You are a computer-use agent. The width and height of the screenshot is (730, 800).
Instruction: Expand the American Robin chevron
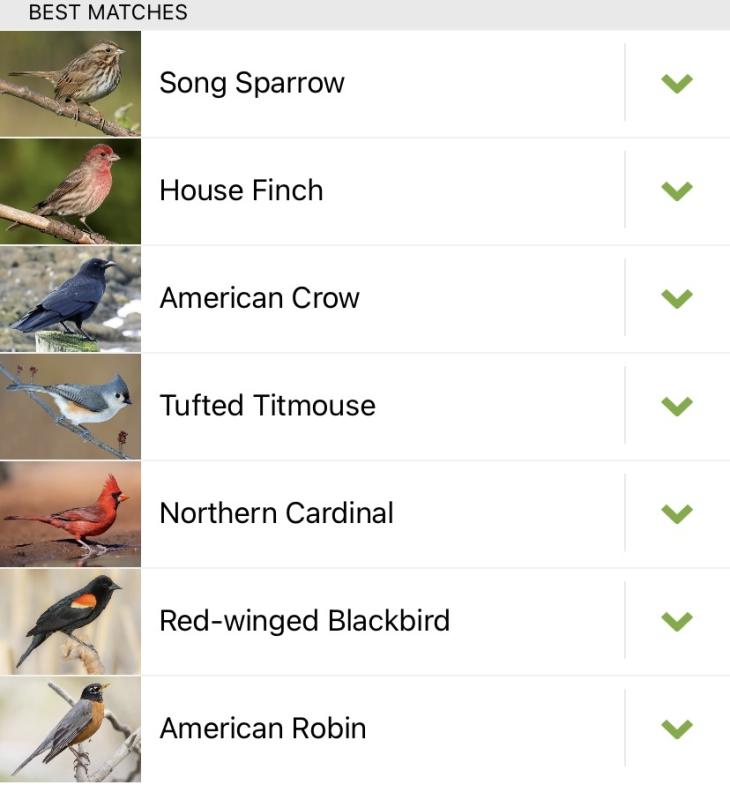pos(677,728)
